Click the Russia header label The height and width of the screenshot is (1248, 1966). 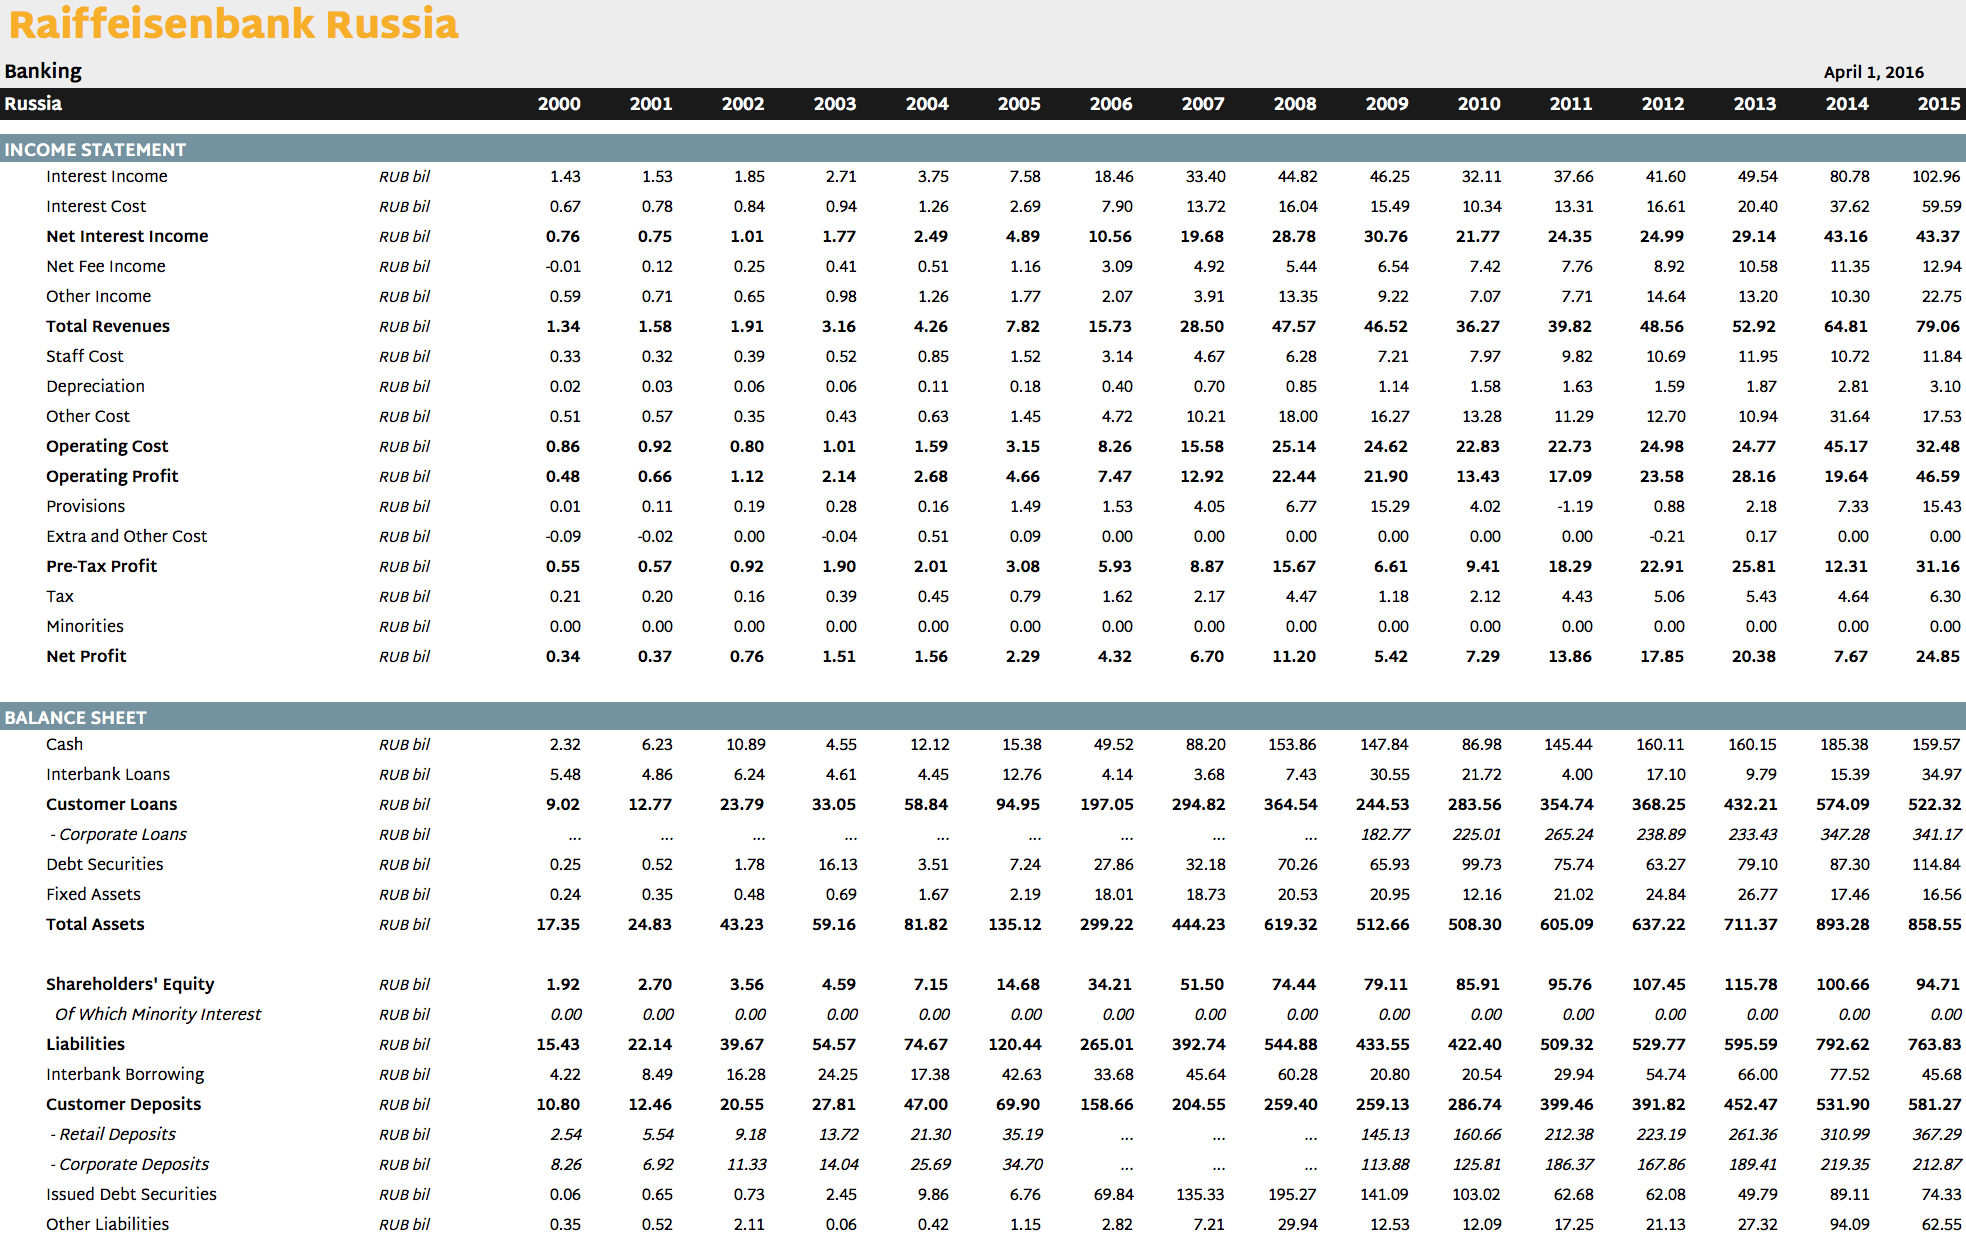[33, 104]
